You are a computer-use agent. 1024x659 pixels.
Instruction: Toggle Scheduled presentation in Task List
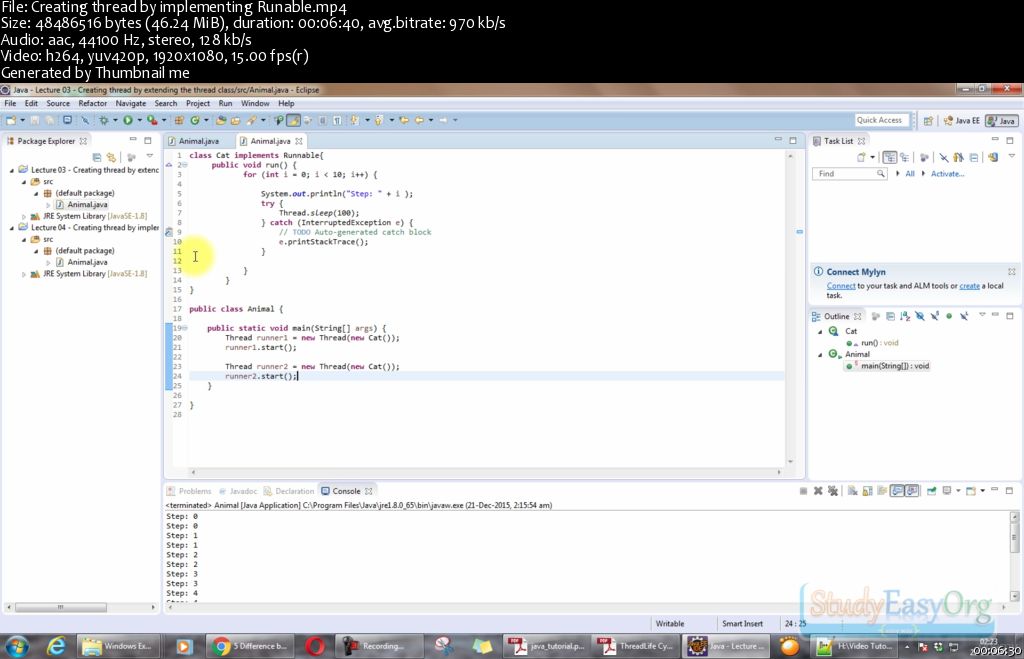click(904, 157)
